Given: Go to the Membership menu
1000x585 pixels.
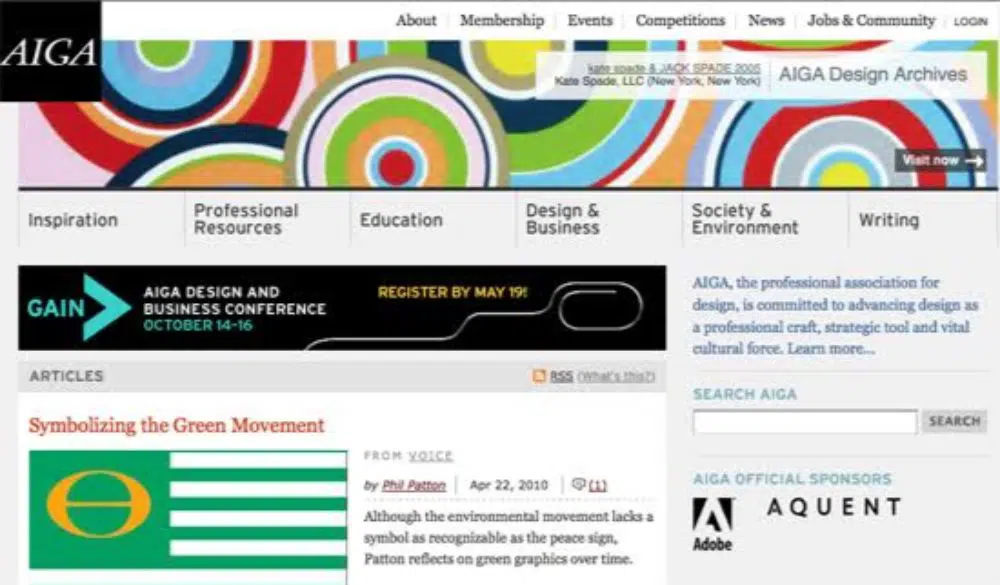Looking at the screenshot, I should pyautogui.click(x=502, y=20).
